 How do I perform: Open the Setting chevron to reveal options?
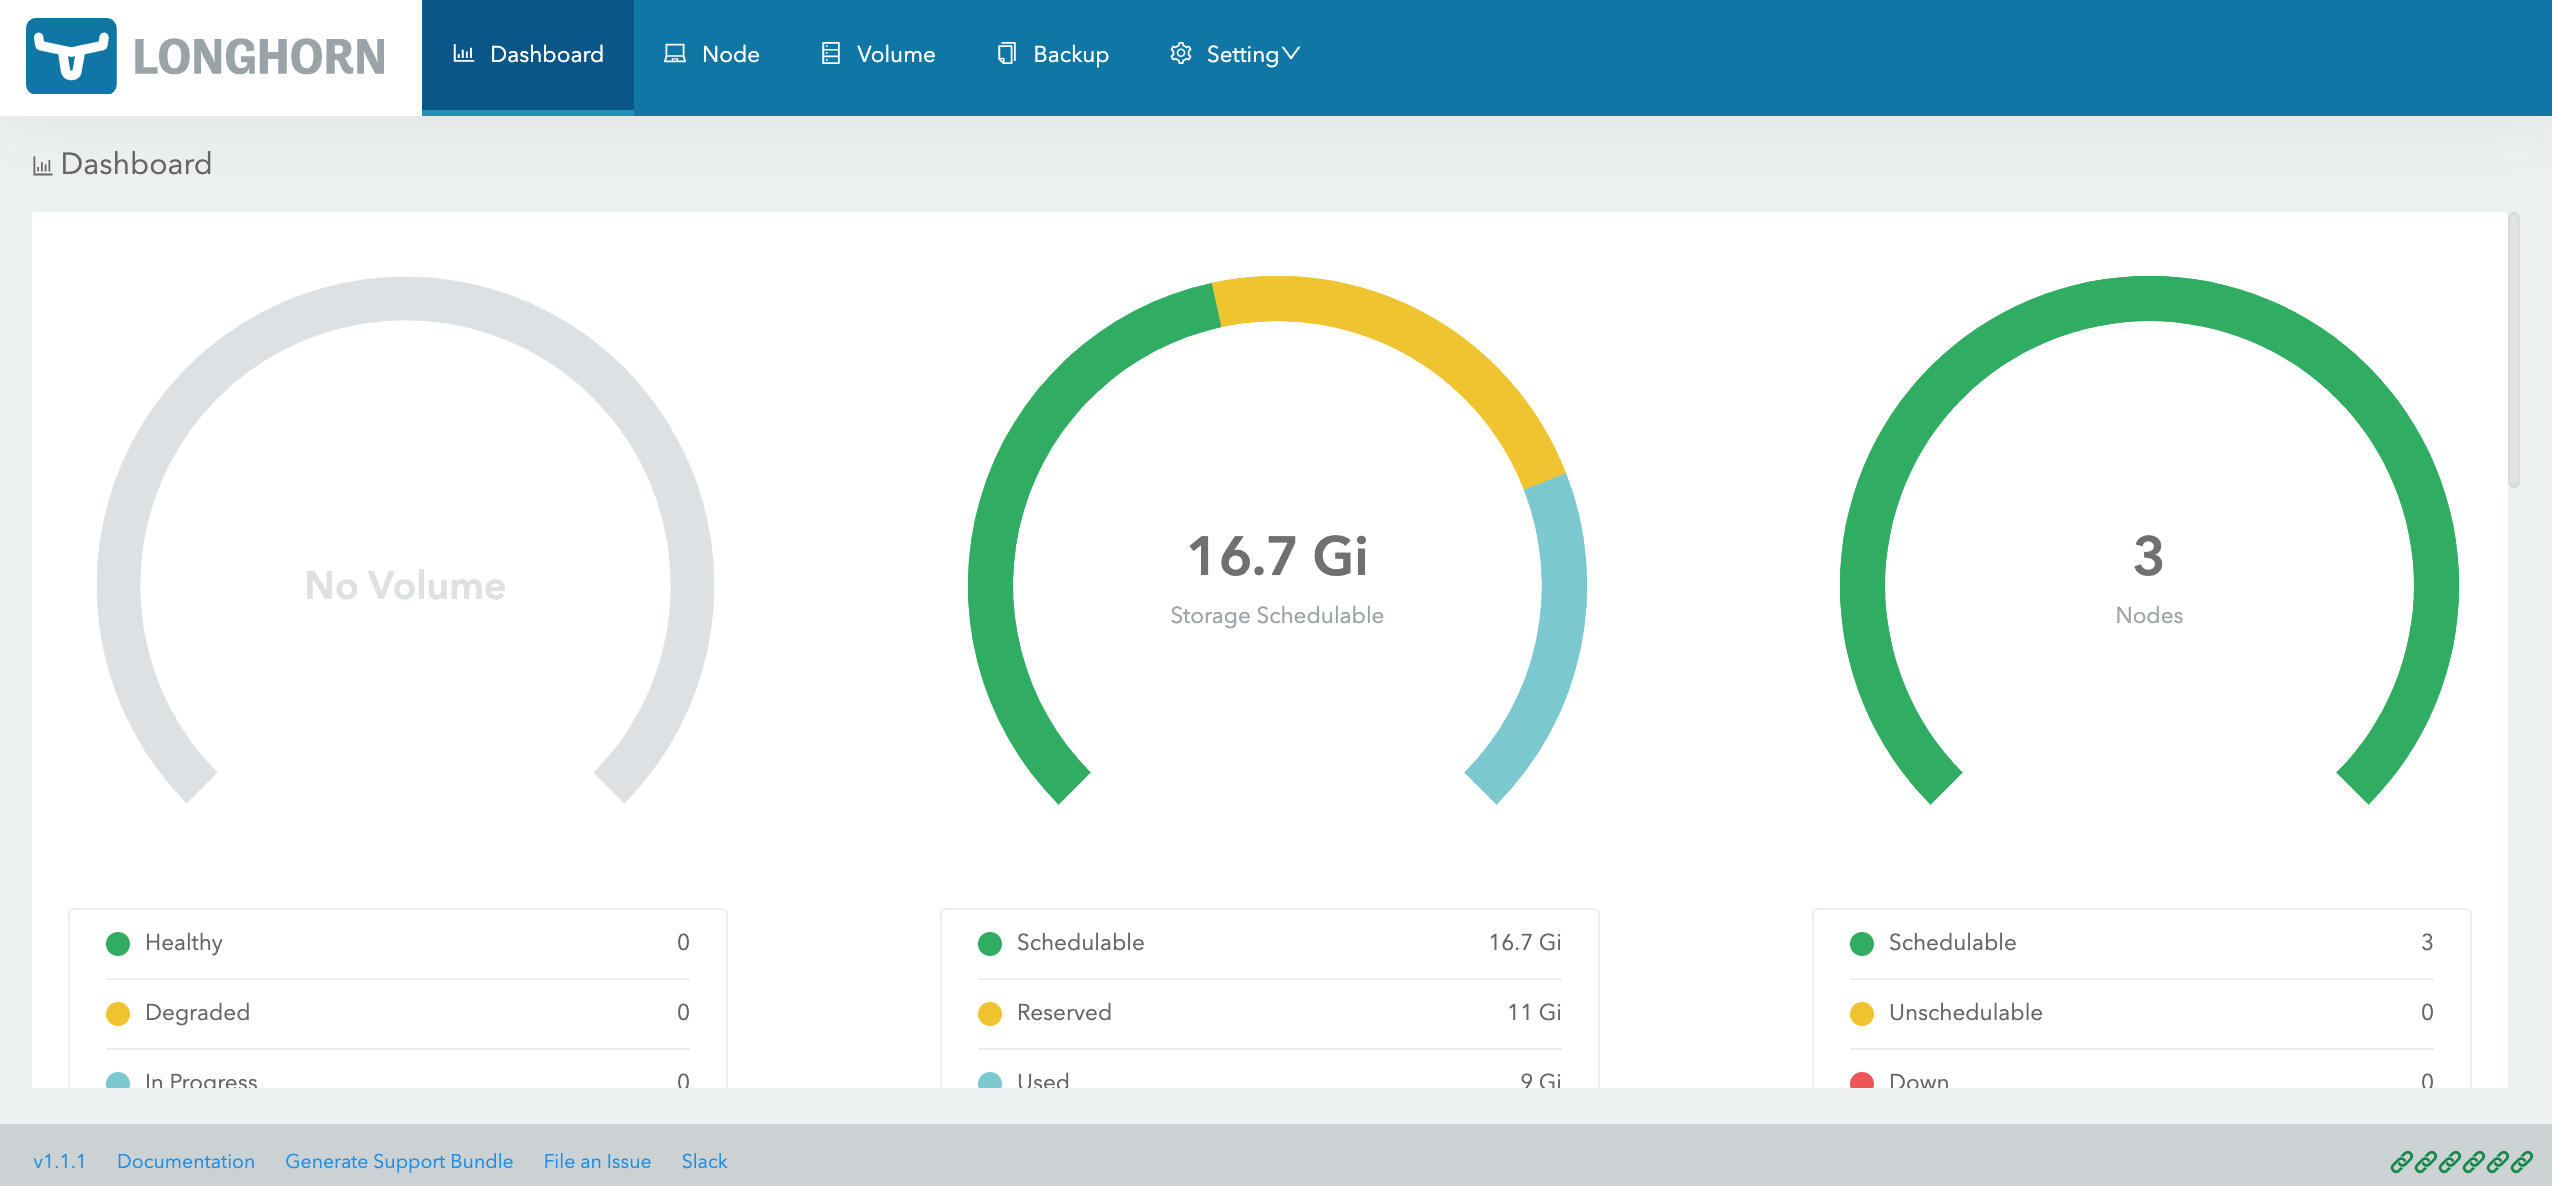[1293, 53]
